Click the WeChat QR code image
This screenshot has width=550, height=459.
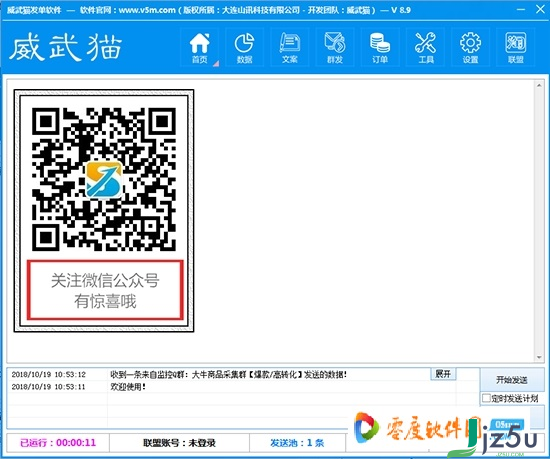pos(104,180)
